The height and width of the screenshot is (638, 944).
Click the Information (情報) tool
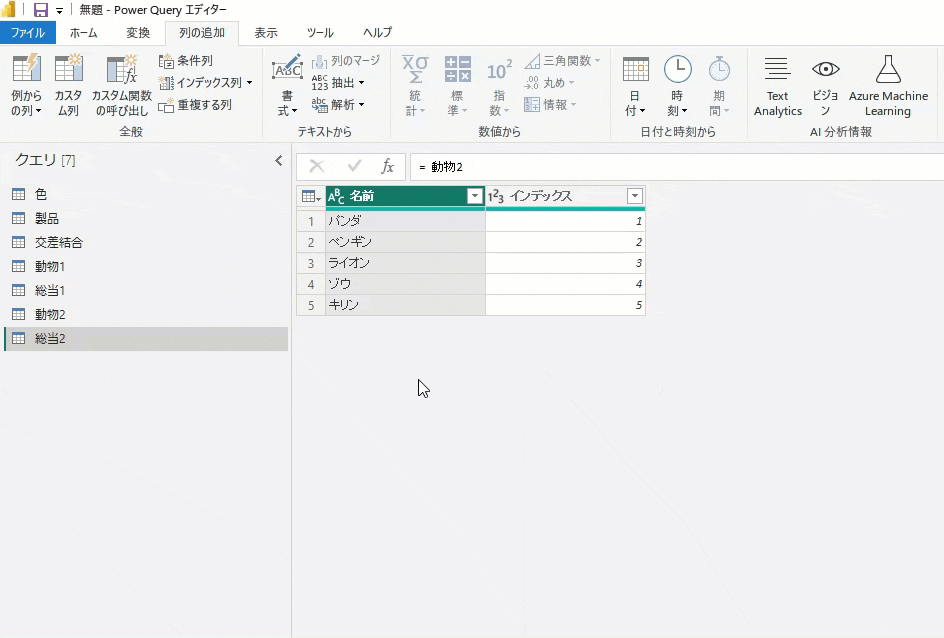click(x=550, y=105)
